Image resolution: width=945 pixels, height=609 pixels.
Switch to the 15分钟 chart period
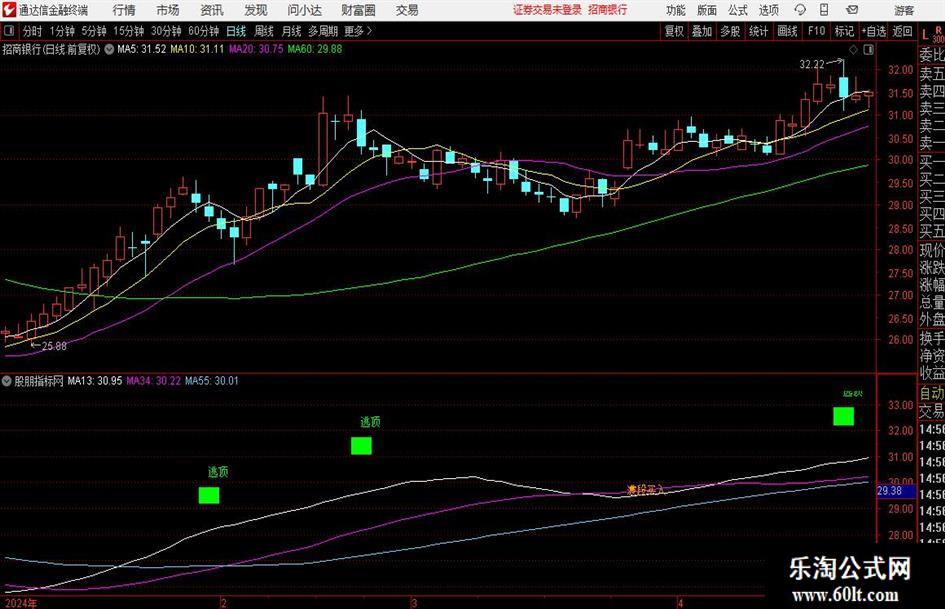pos(128,31)
